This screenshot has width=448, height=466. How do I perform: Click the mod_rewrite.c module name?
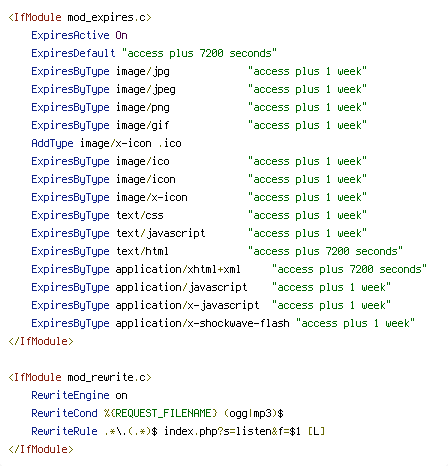click(x=107, y=377)
